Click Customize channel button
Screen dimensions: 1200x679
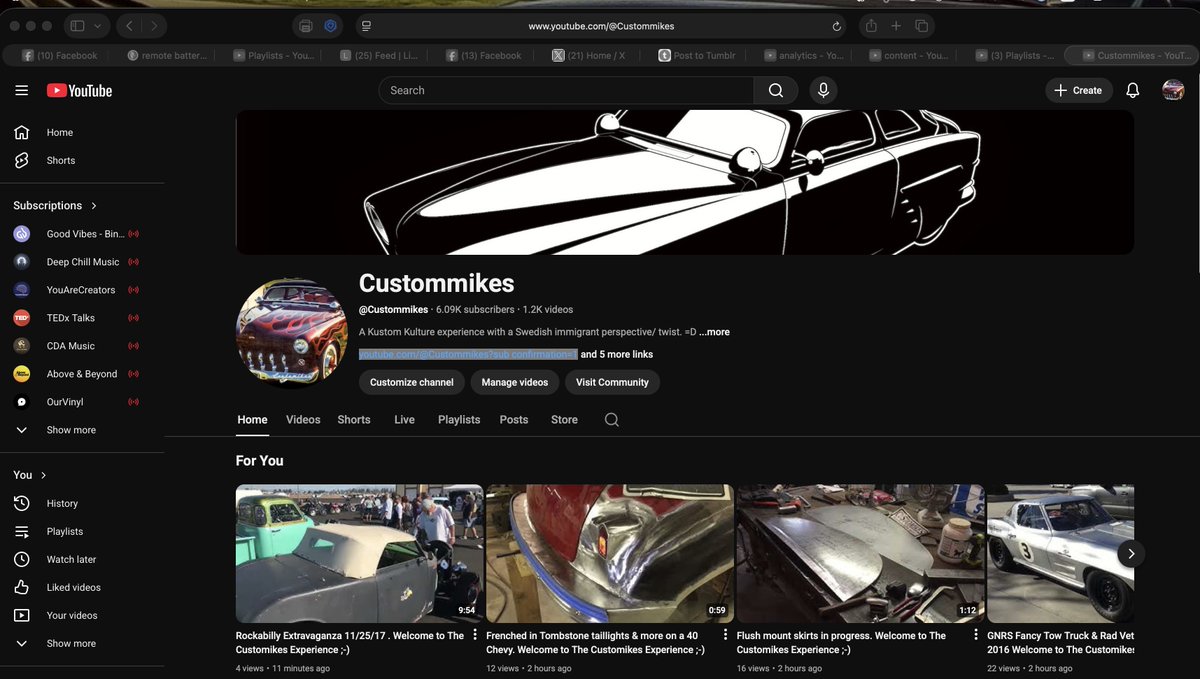coord(411,382)
